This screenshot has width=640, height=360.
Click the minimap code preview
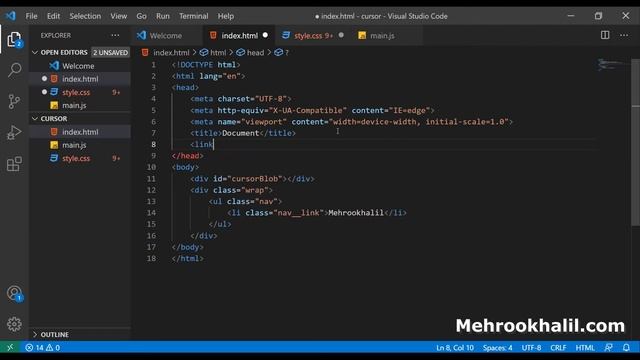coord(612,64)
